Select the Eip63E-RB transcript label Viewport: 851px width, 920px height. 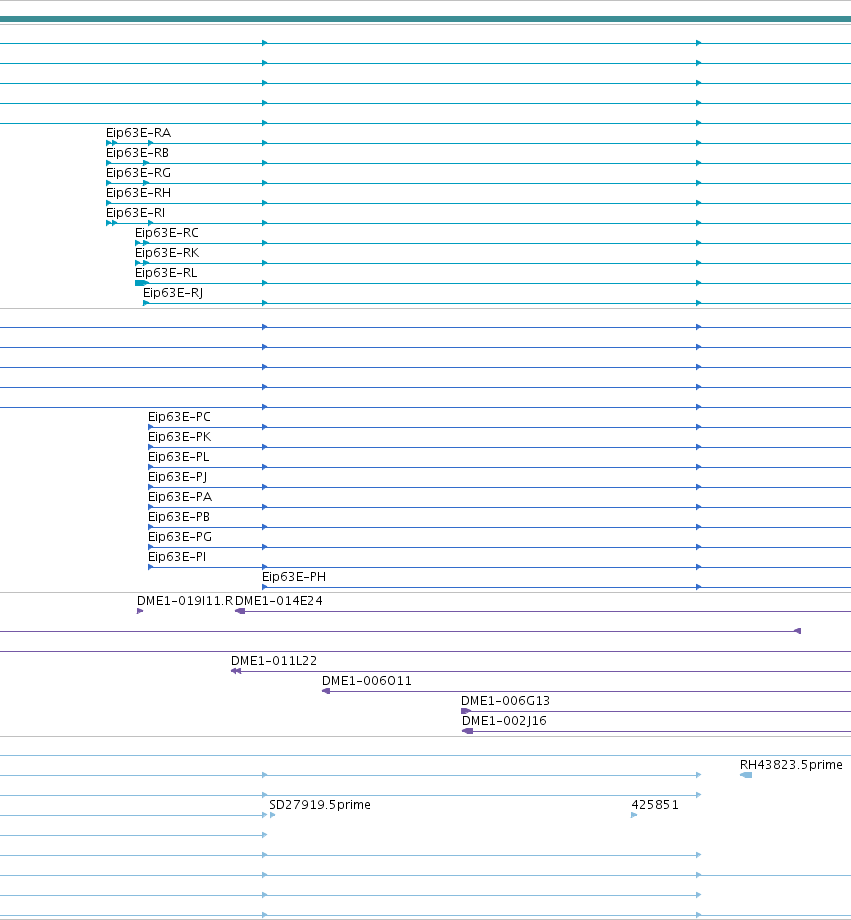pos(137,153)
